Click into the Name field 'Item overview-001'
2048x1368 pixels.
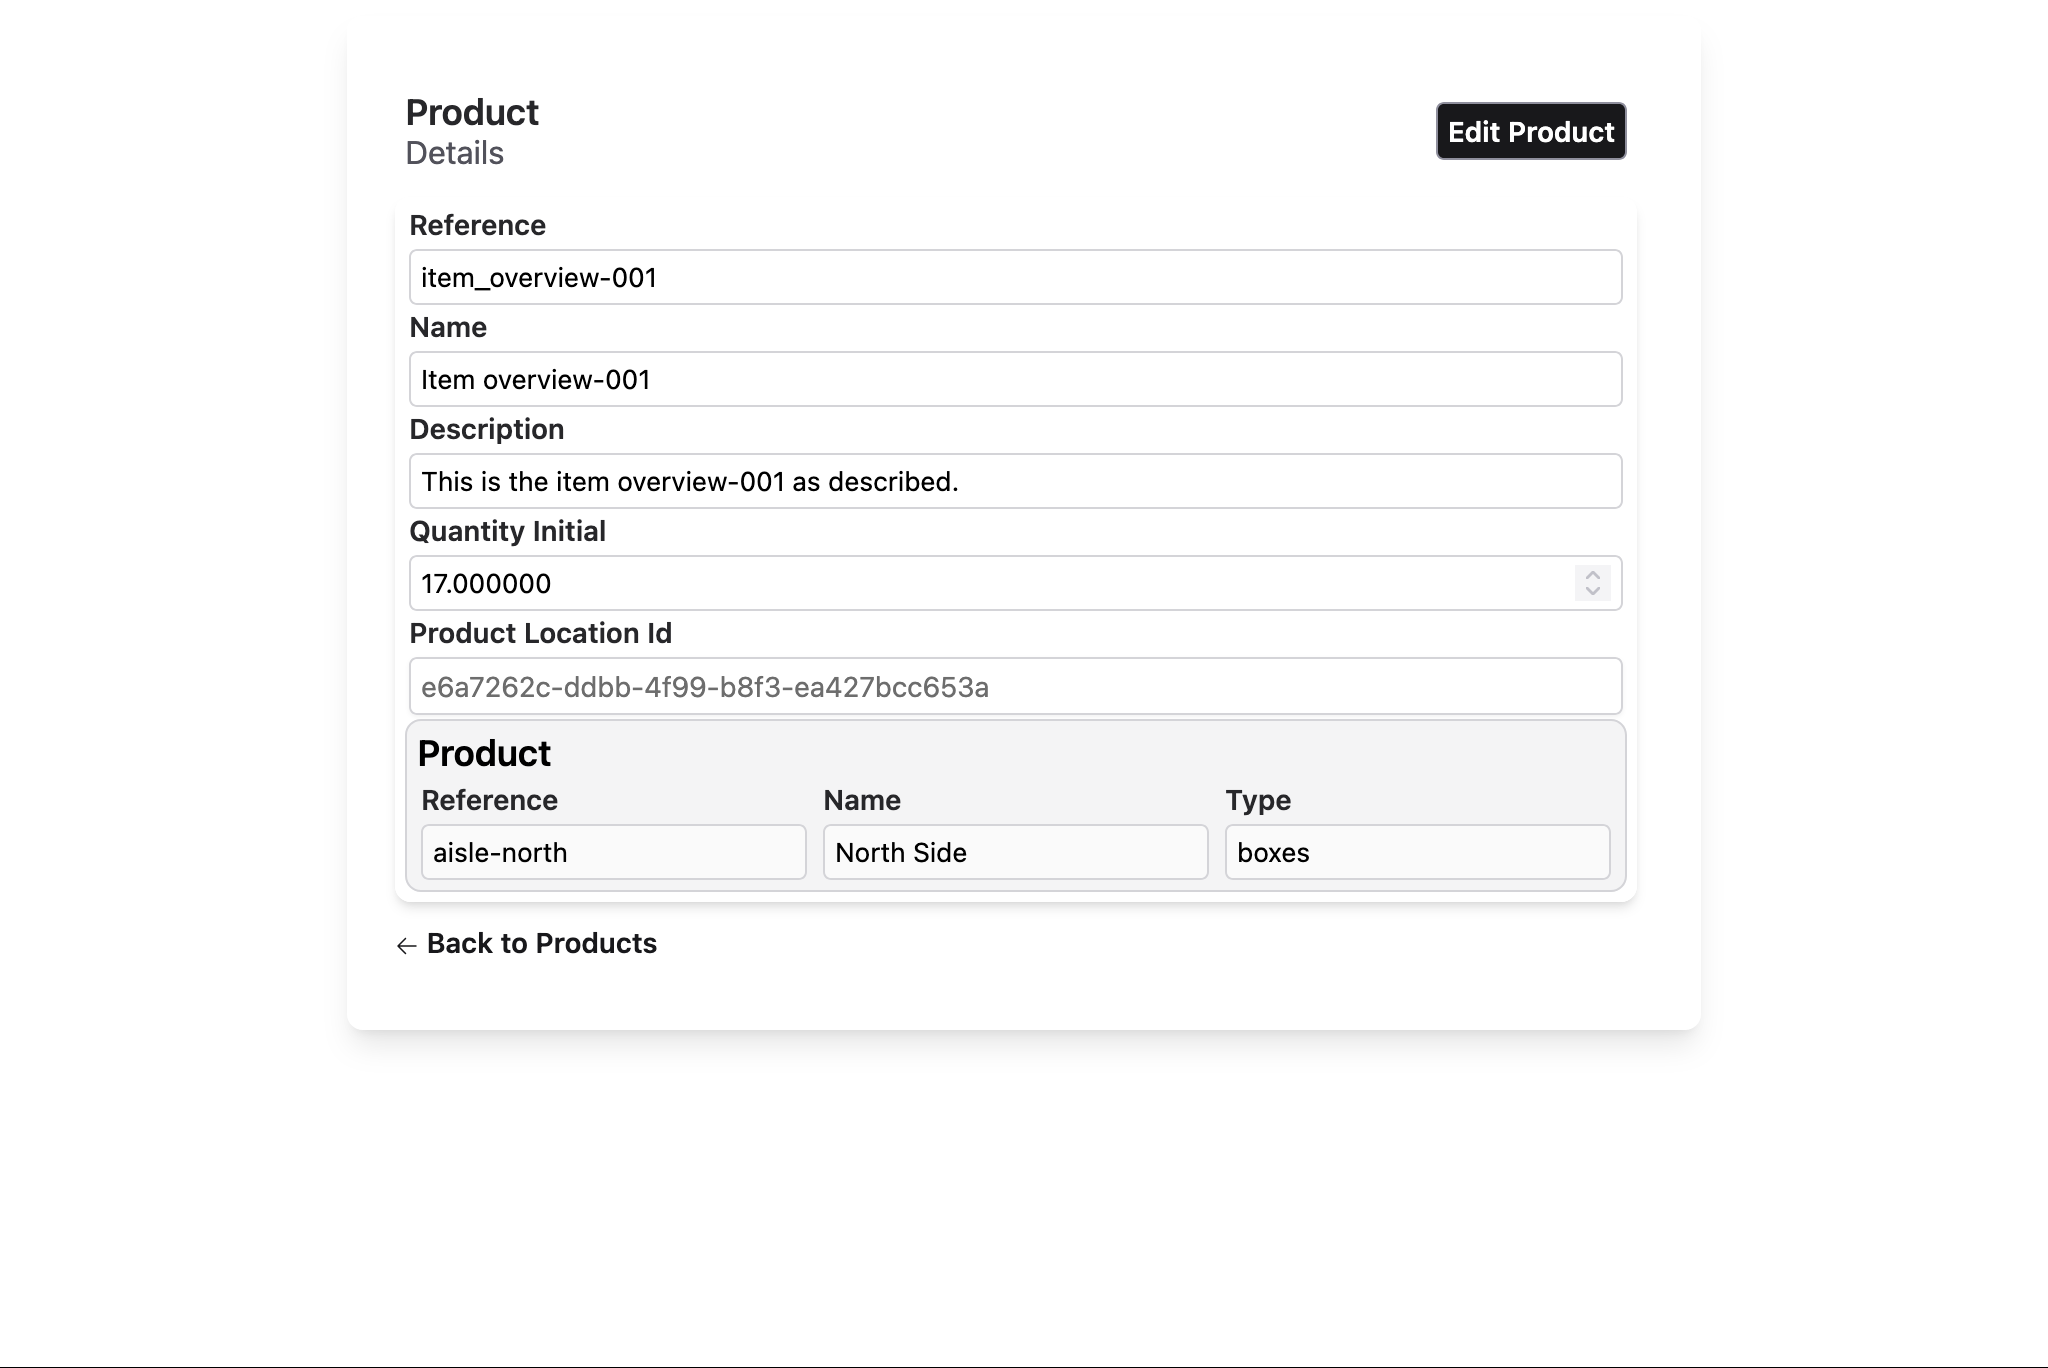pos(1014,379)
